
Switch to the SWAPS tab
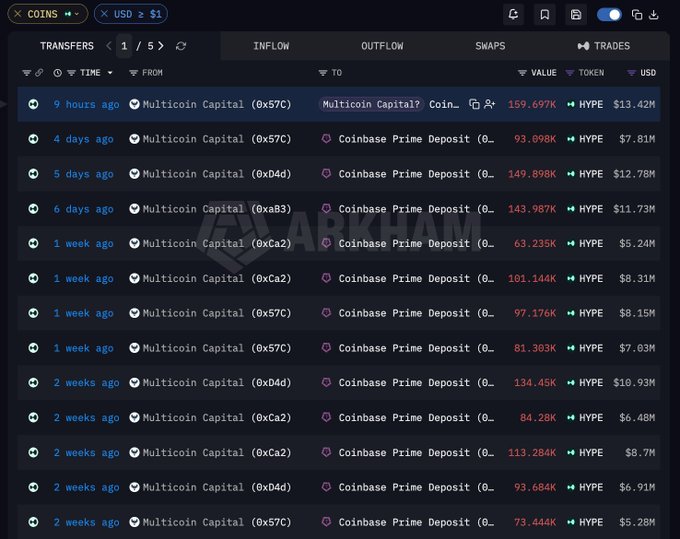[x=490, y=46]
